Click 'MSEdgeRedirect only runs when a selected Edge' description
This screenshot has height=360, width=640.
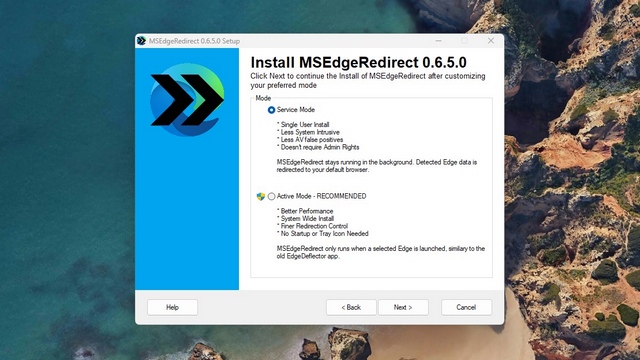381,252
